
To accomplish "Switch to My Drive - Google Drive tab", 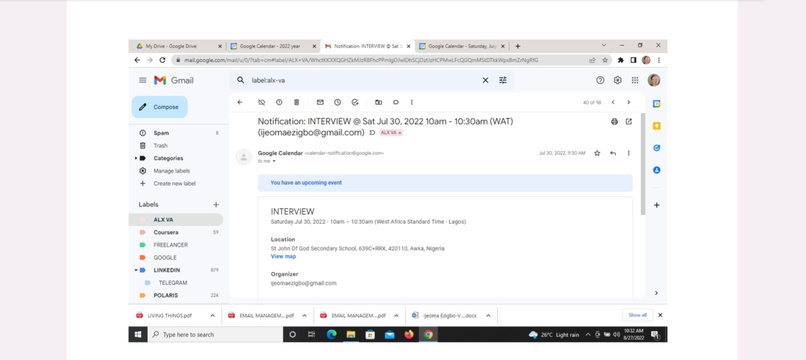I will click(x=179, y=46).
